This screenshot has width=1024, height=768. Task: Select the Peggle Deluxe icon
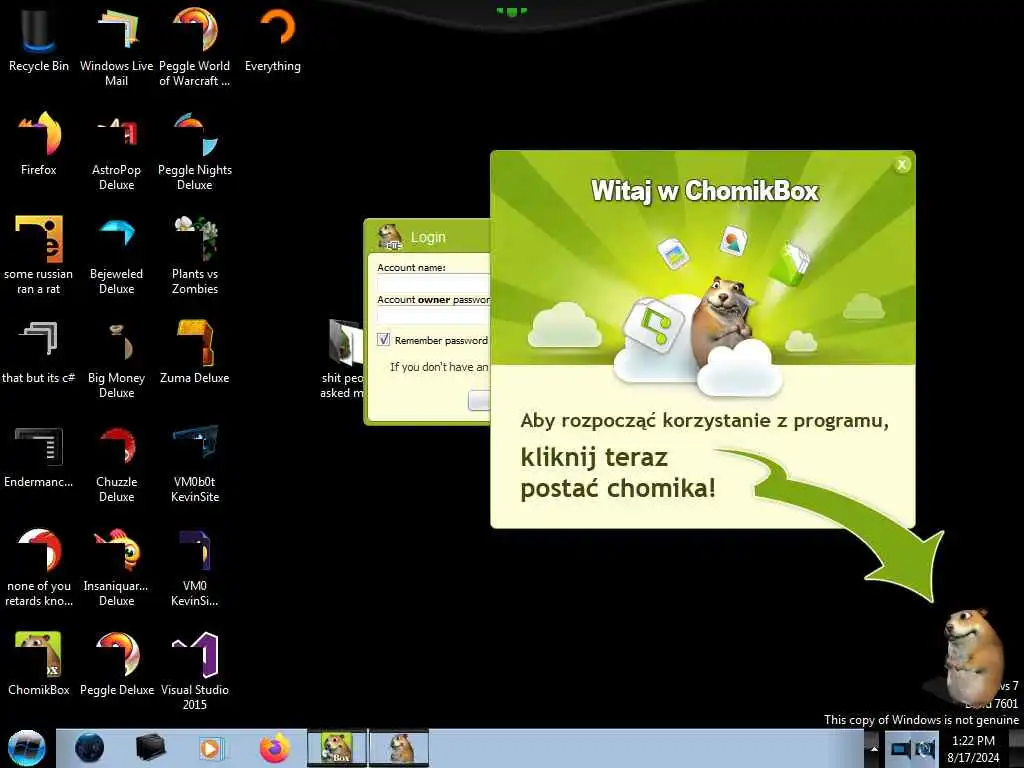pyautogui.click(x=116, y=663)
